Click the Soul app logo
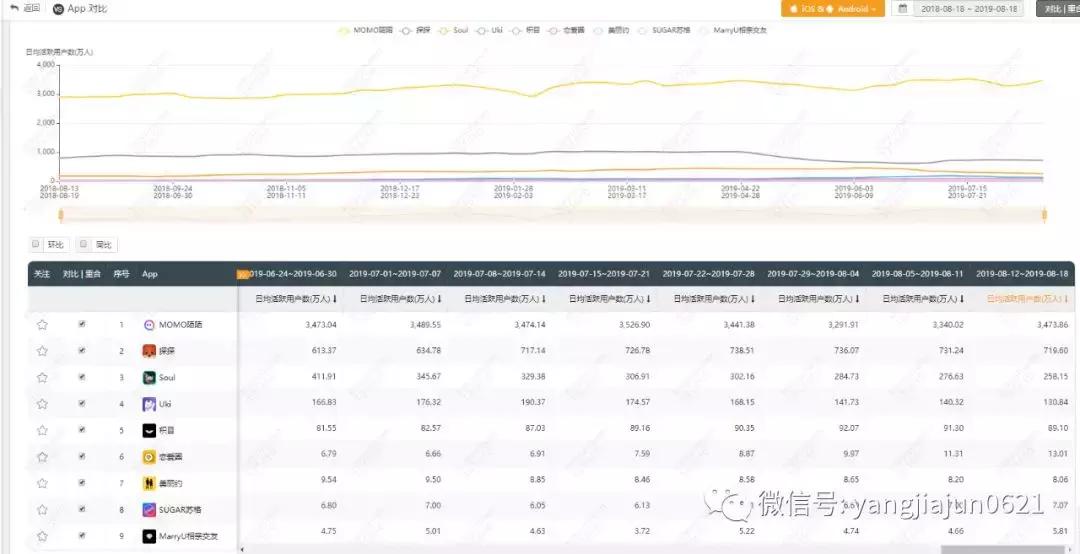1080x554 pixels. click(x=149, y=378)
